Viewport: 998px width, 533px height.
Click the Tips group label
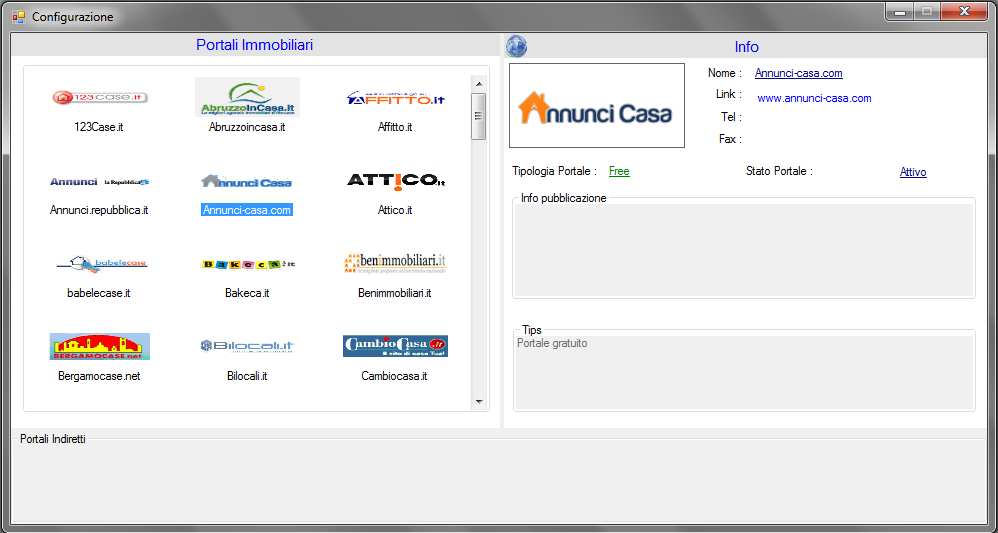pos(531,330)
